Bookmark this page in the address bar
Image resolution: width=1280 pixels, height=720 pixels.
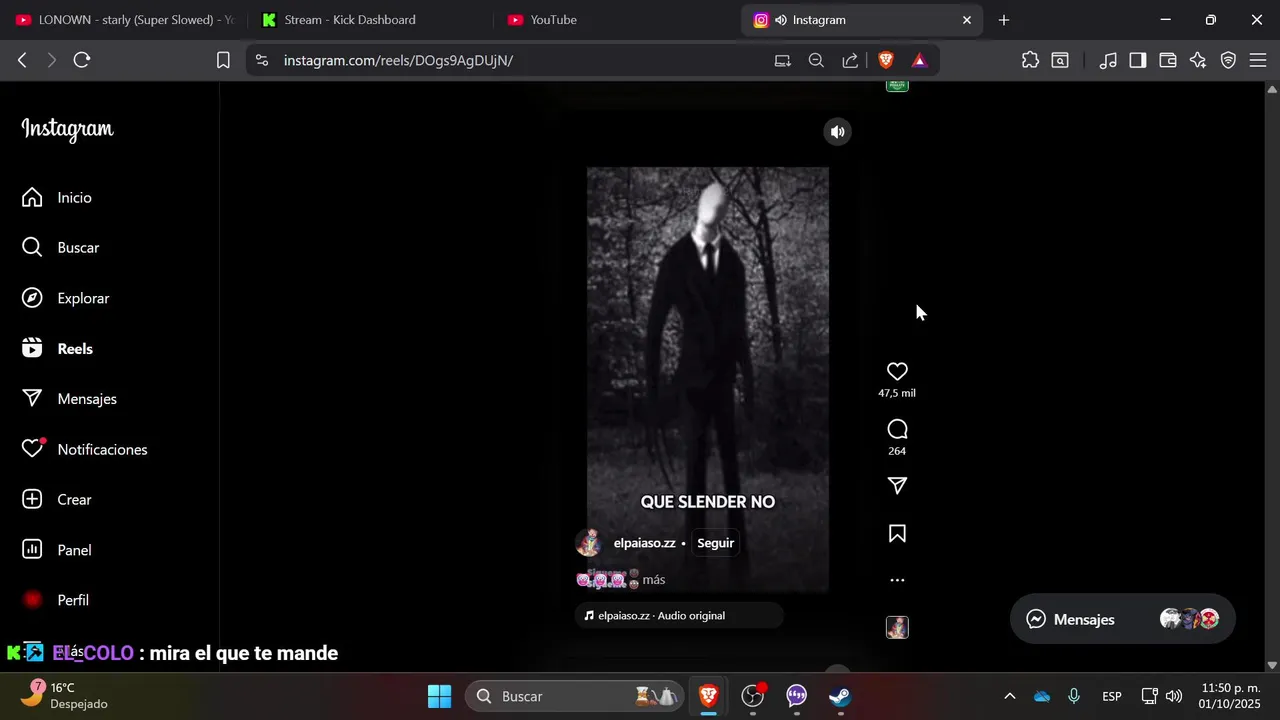(x=224, y=60)
